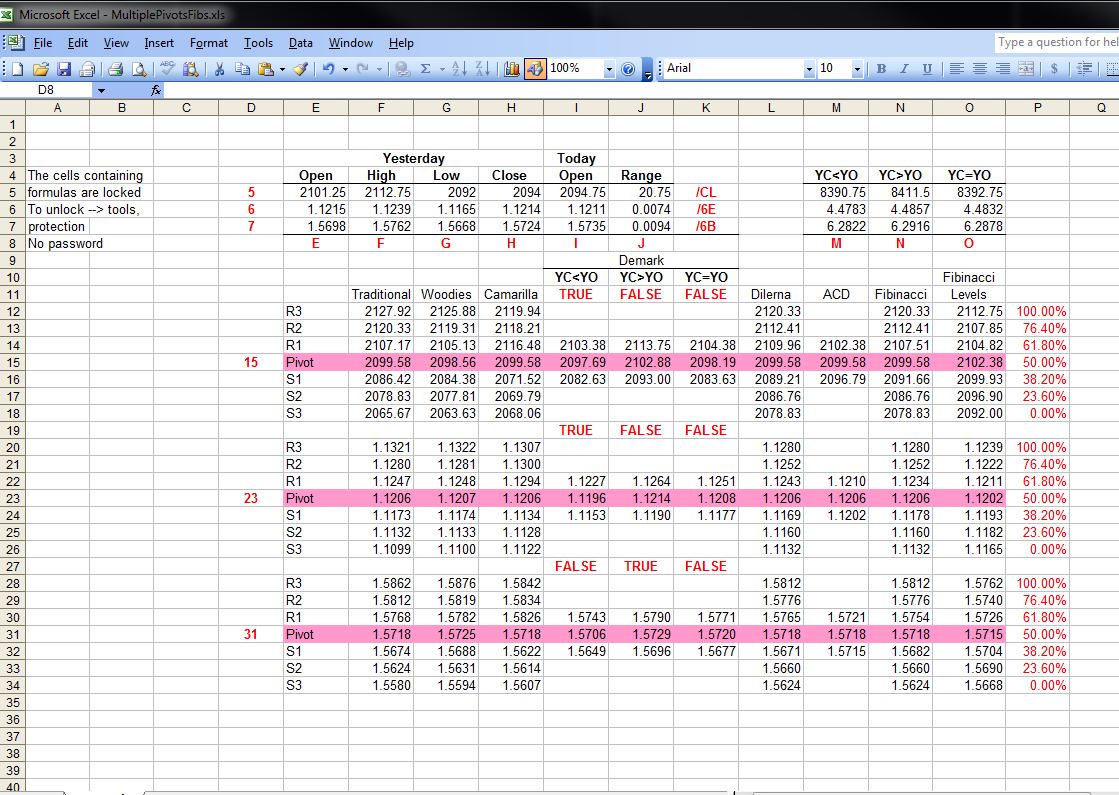Print the spreadsheet with the printer icon

point(116,69)
